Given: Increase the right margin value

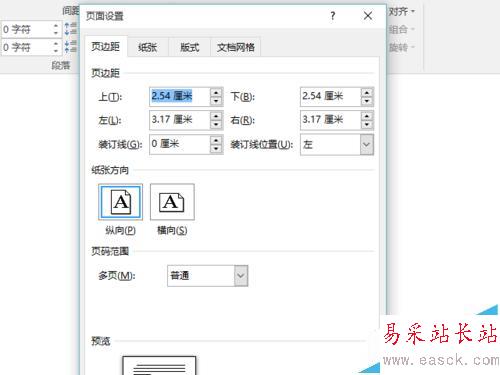Looking at the screenshot, I should pyautogui.click(x=367, y=116).
